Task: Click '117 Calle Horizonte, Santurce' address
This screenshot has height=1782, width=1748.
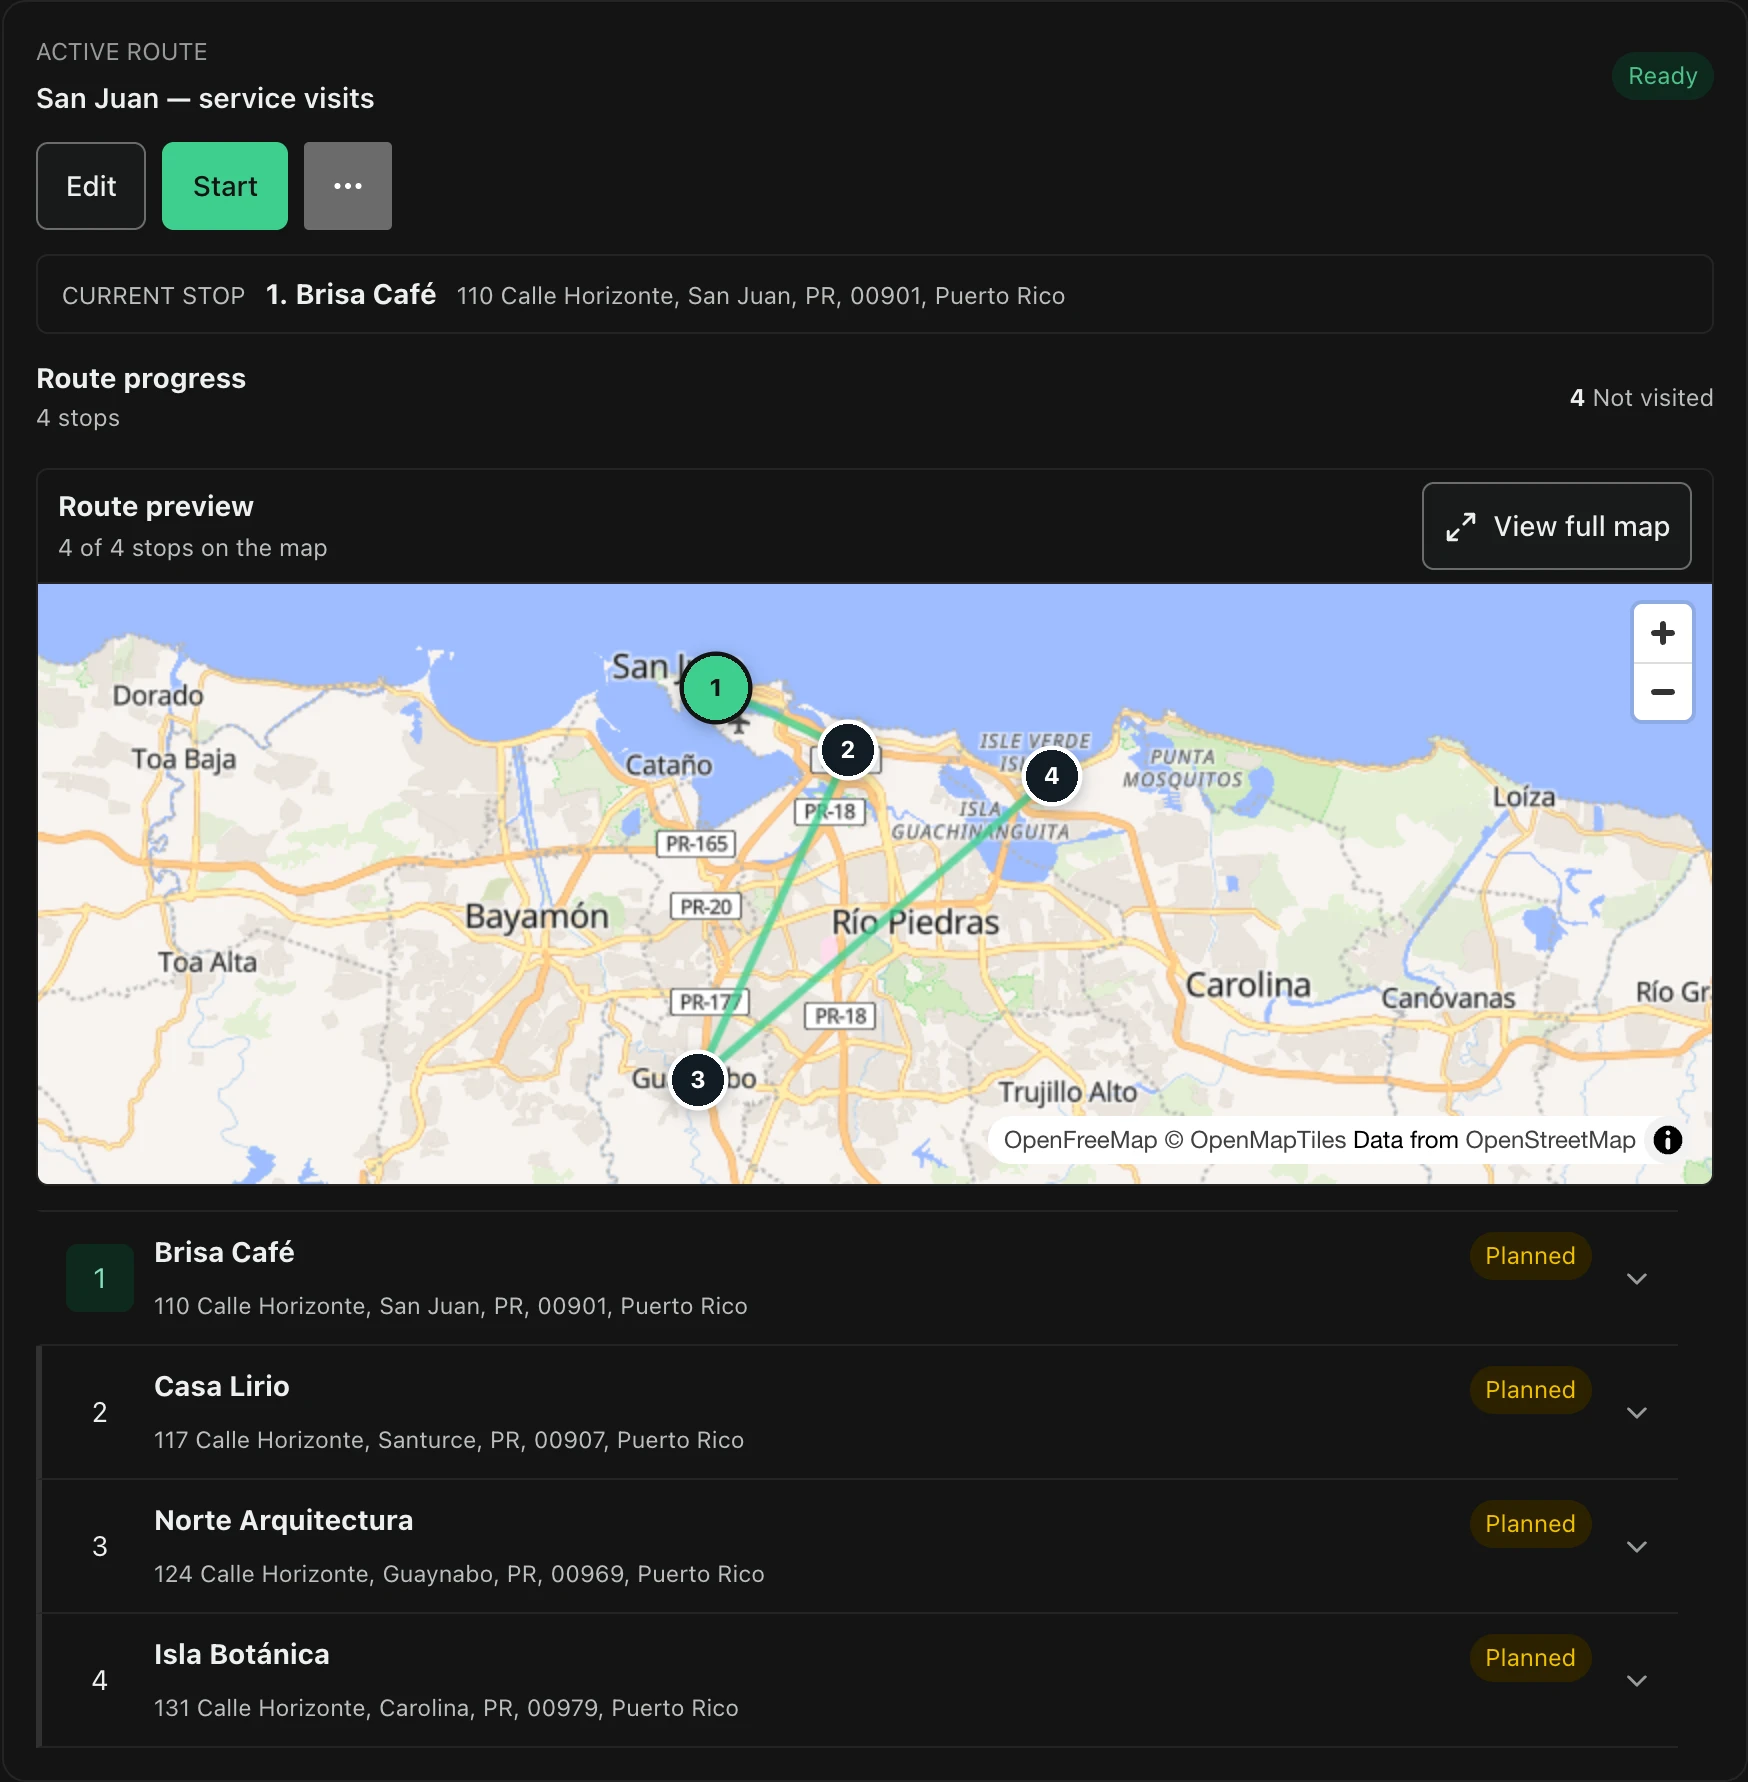Action: pyautogui.click(x=449, y=1440)
